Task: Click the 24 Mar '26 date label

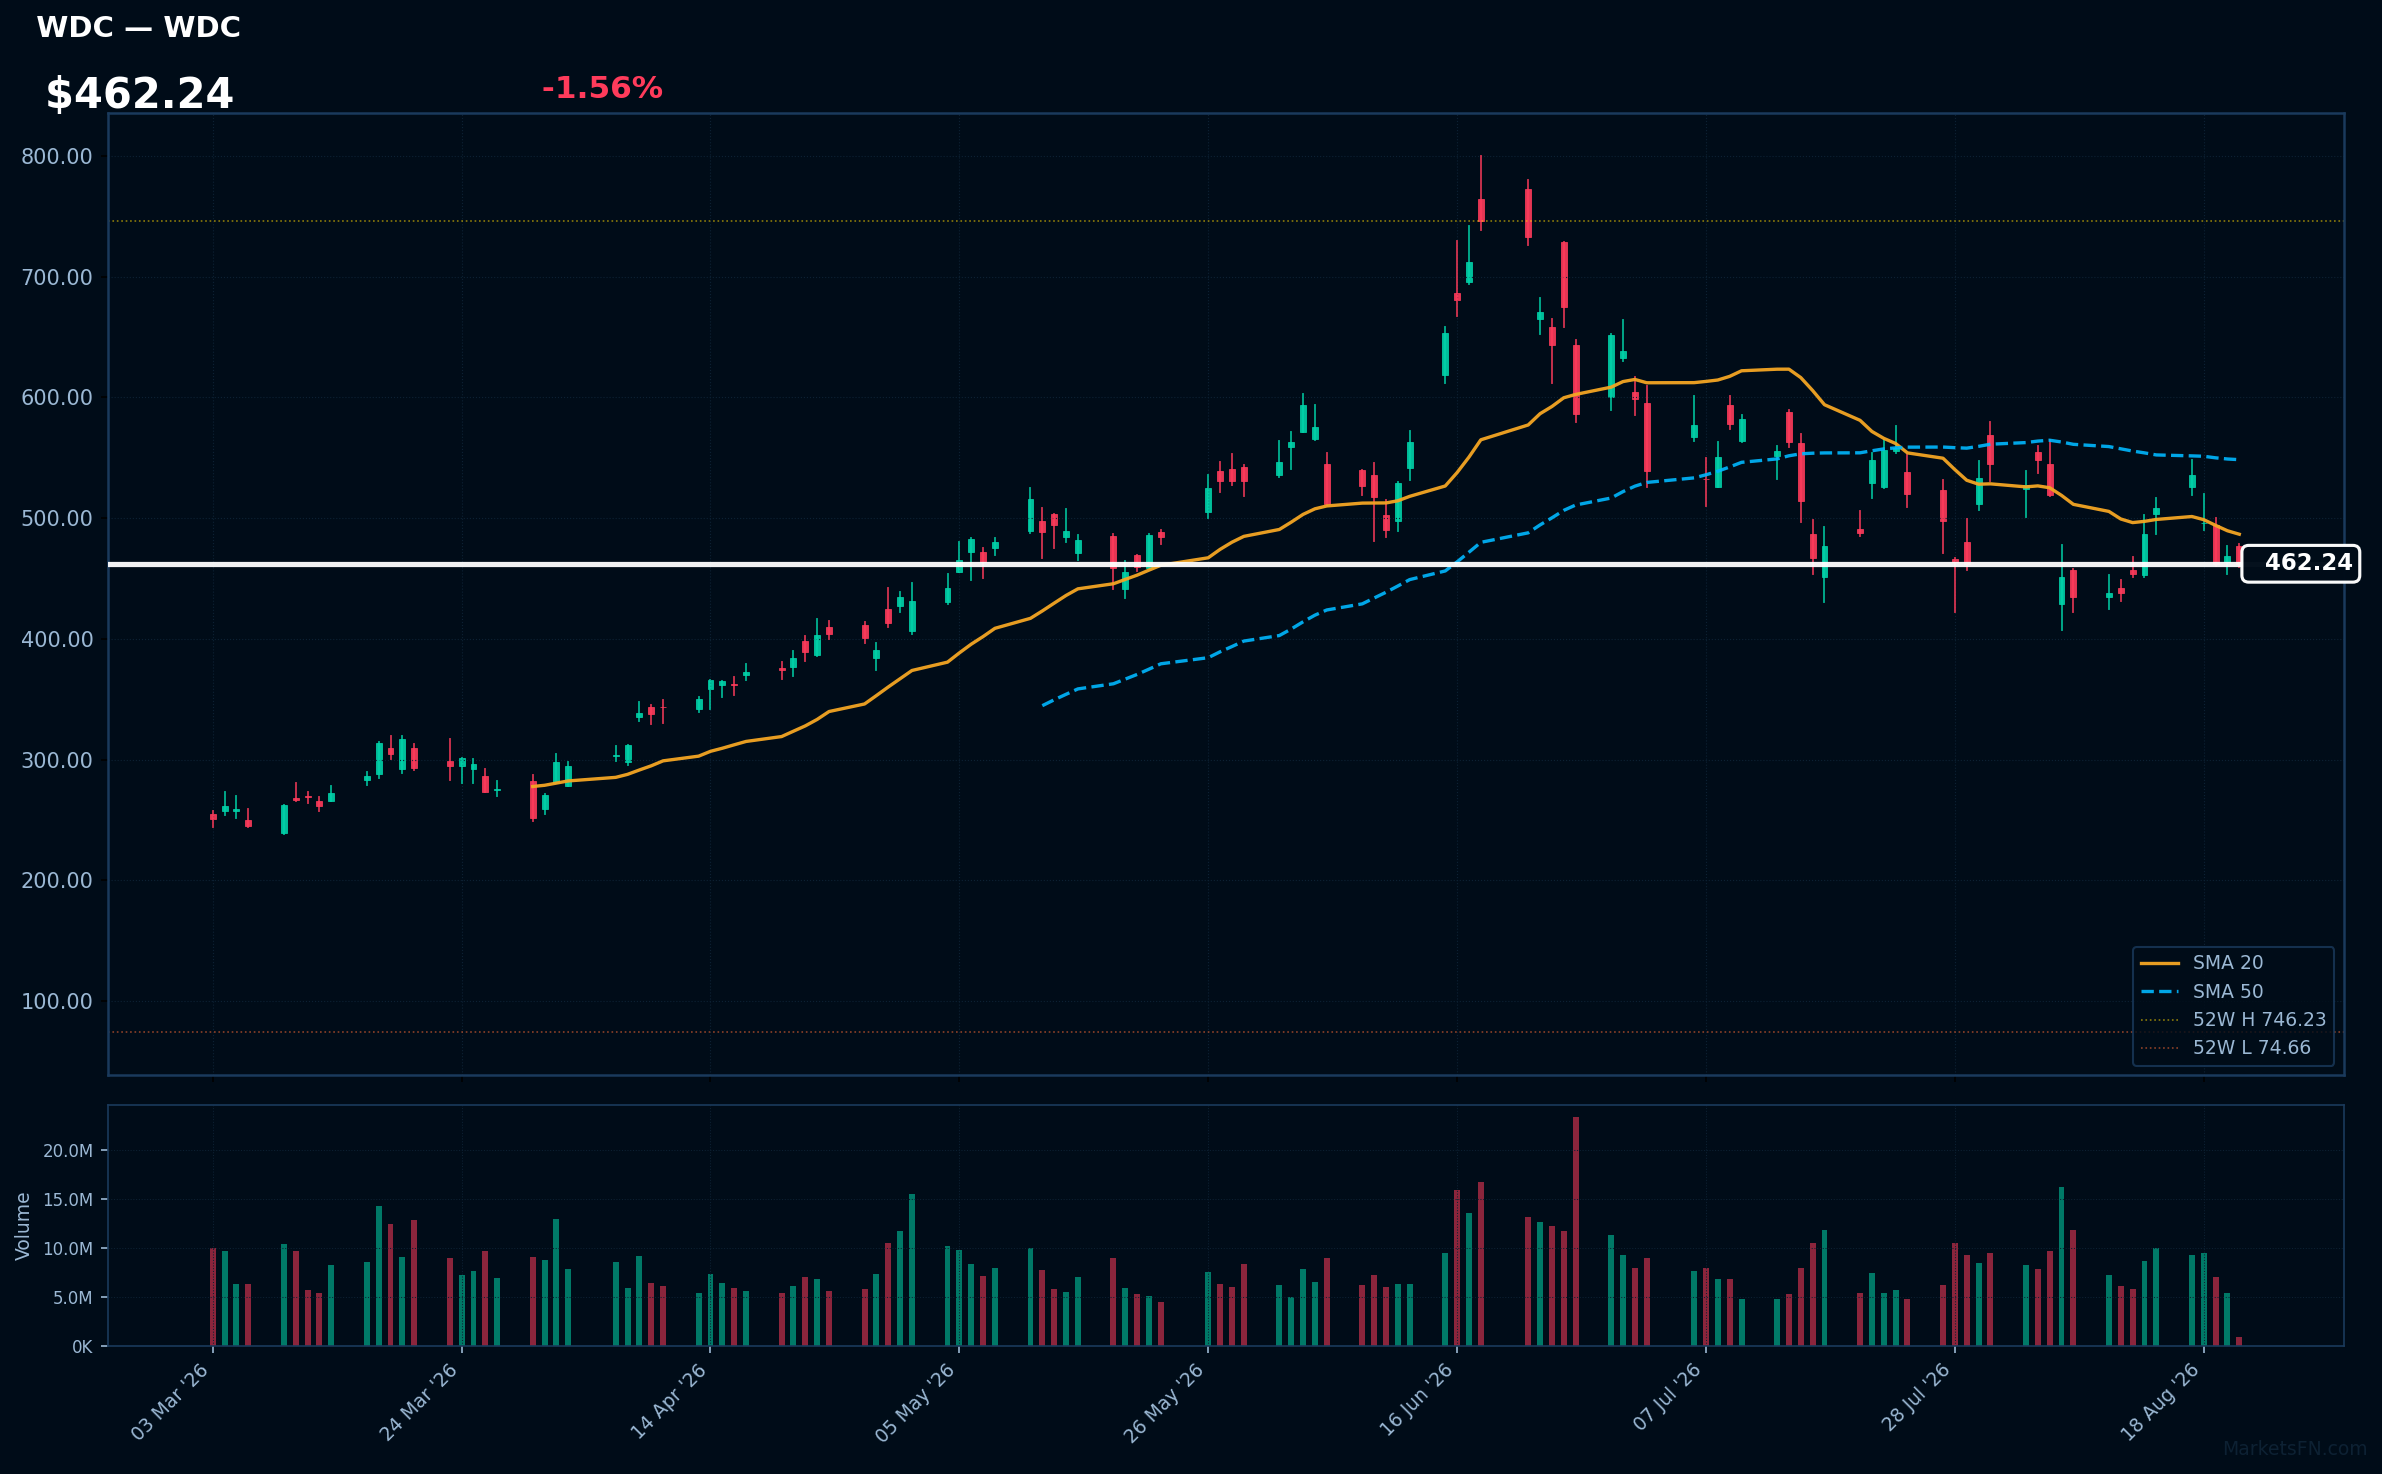Action: click(x=419, y=1401)
